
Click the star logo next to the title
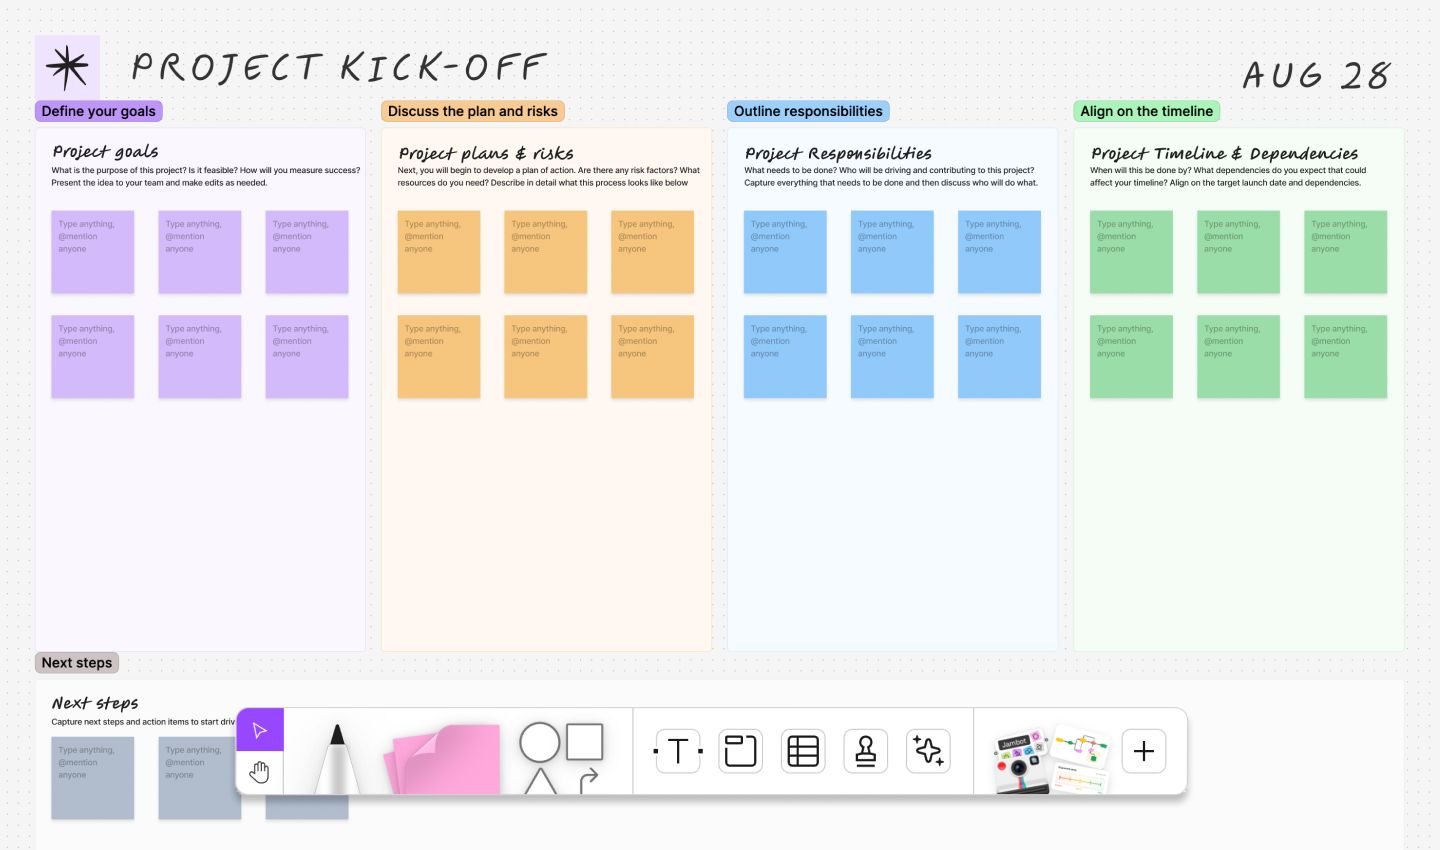click(67, 66)
